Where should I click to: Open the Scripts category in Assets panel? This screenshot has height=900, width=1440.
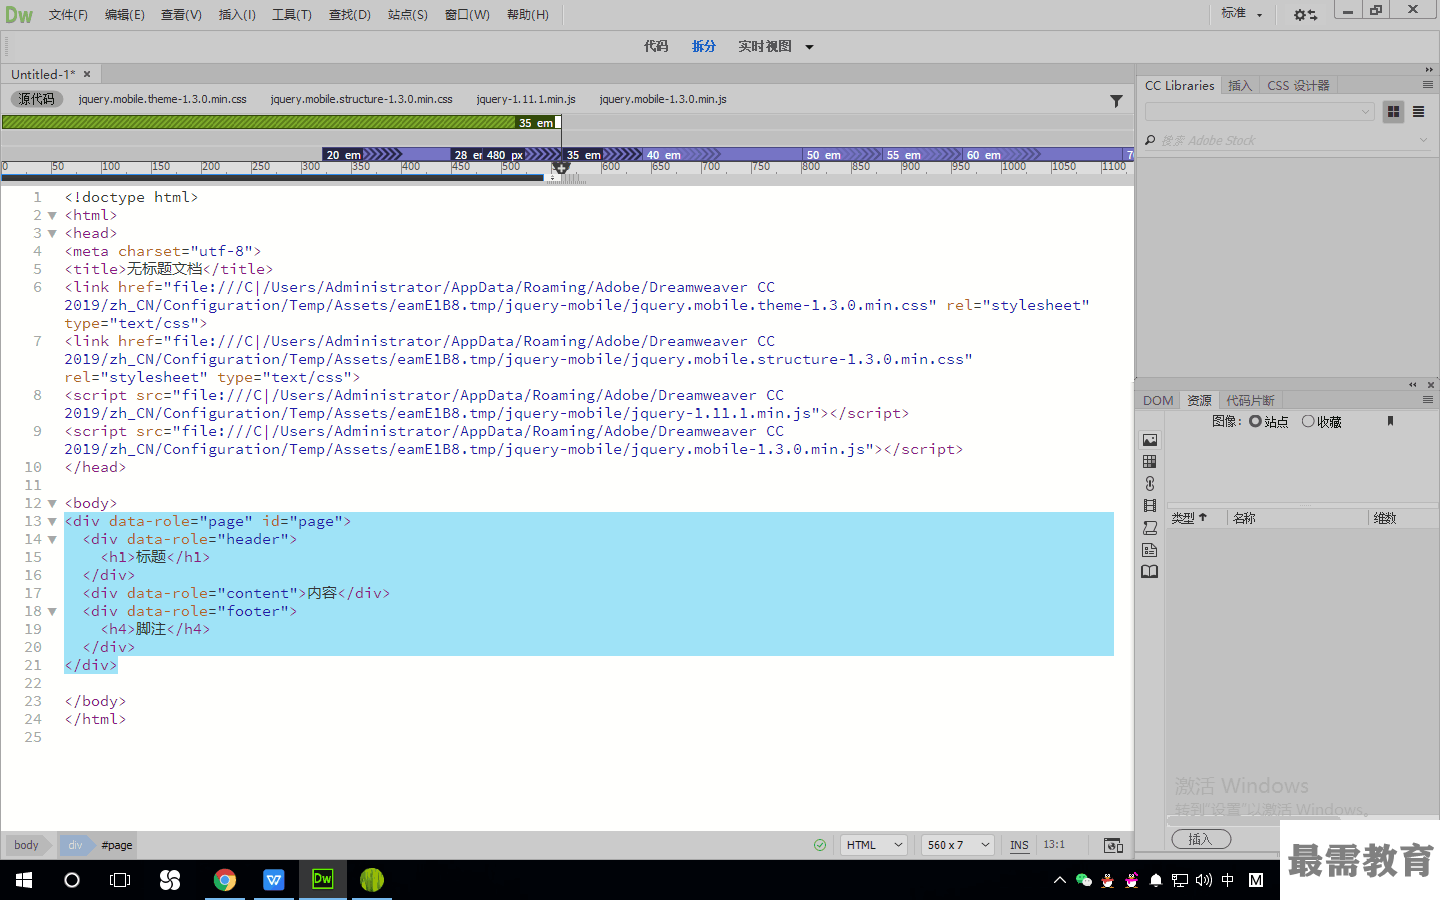[x=1150, y=528]
